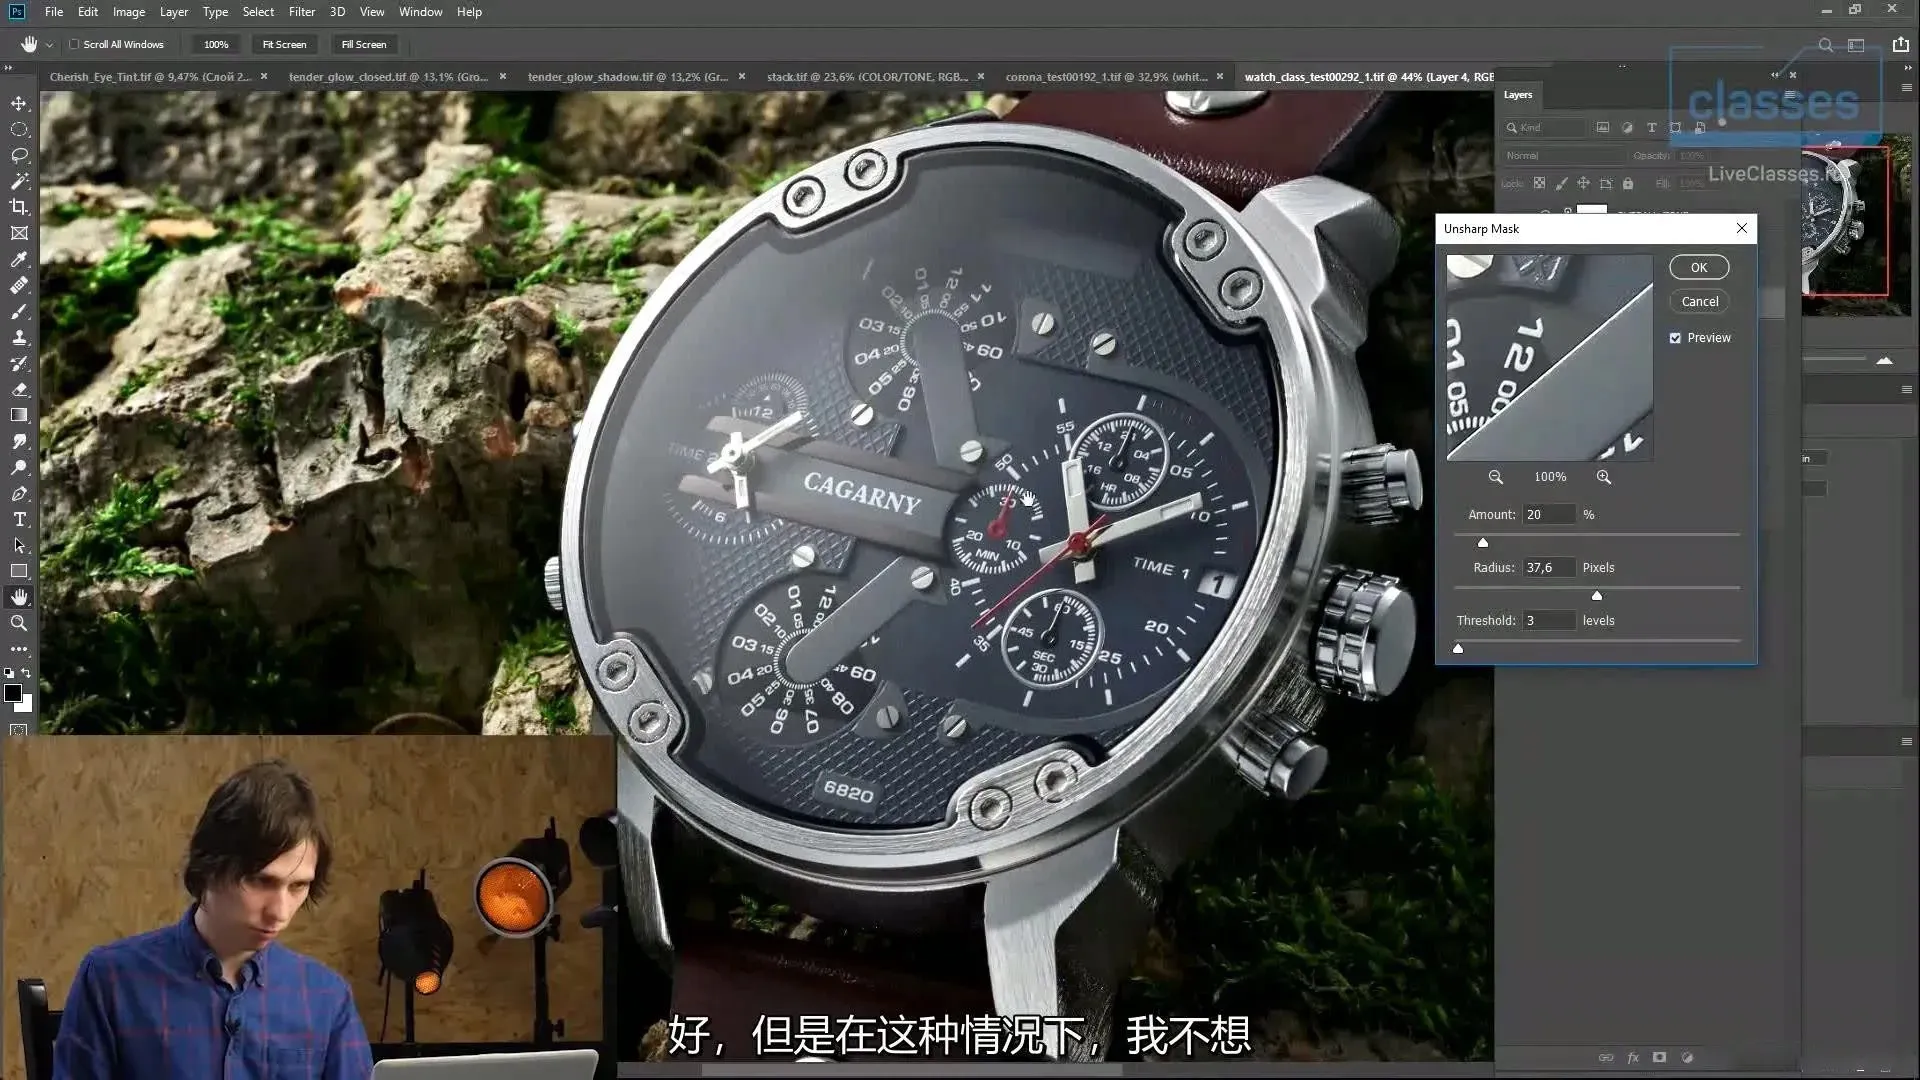1920x1080 pixels.
Task: Select the Pen tool
Action: coord(19,493)
